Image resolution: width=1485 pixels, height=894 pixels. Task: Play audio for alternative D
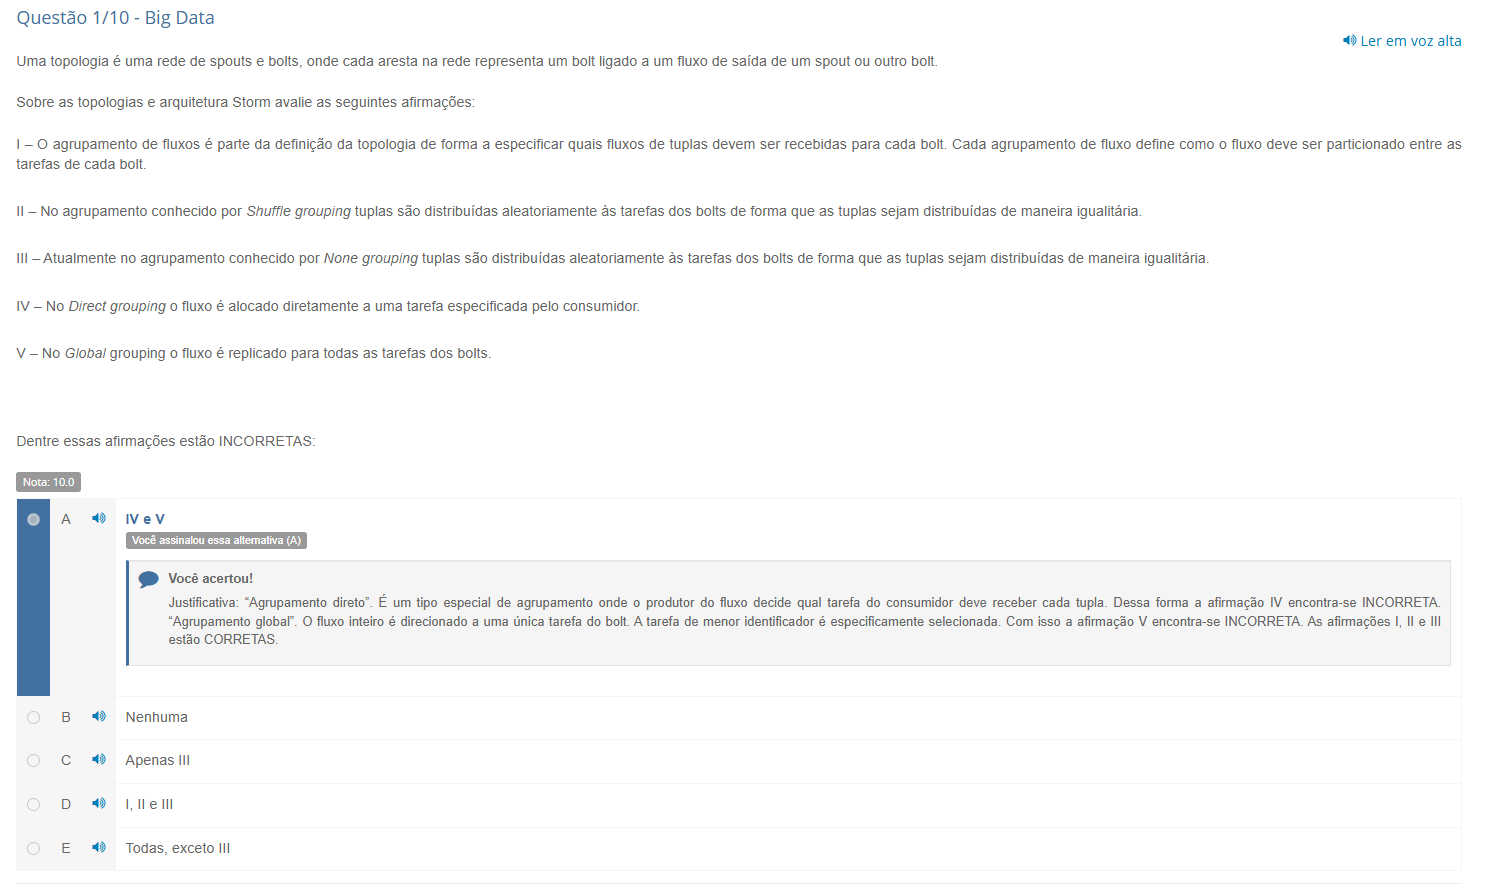point(99,803)
